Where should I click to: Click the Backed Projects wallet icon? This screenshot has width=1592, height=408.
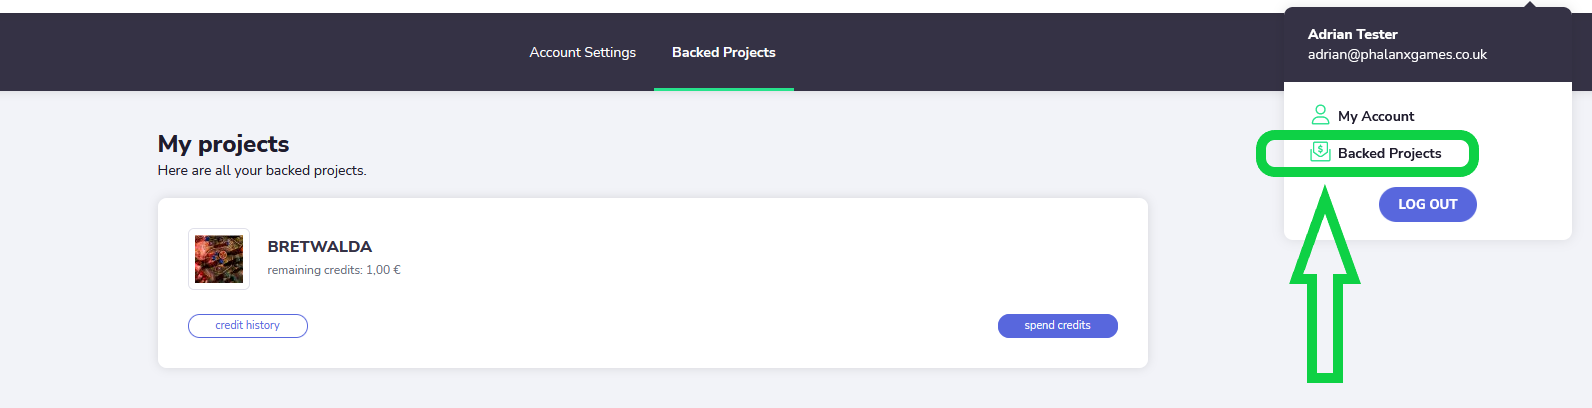pos(1320,152)
